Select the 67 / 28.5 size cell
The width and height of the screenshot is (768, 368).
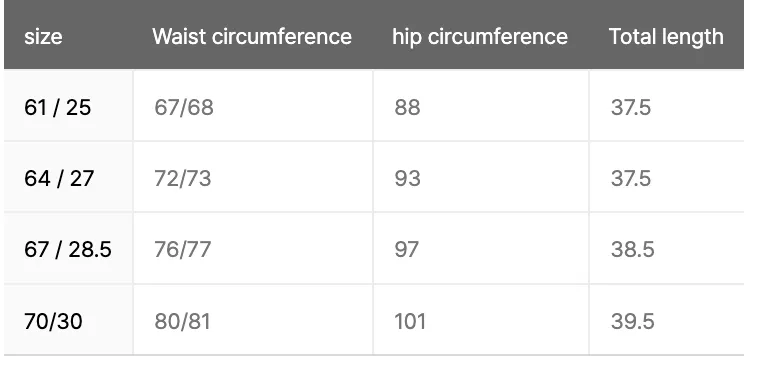tap(68, 249)
